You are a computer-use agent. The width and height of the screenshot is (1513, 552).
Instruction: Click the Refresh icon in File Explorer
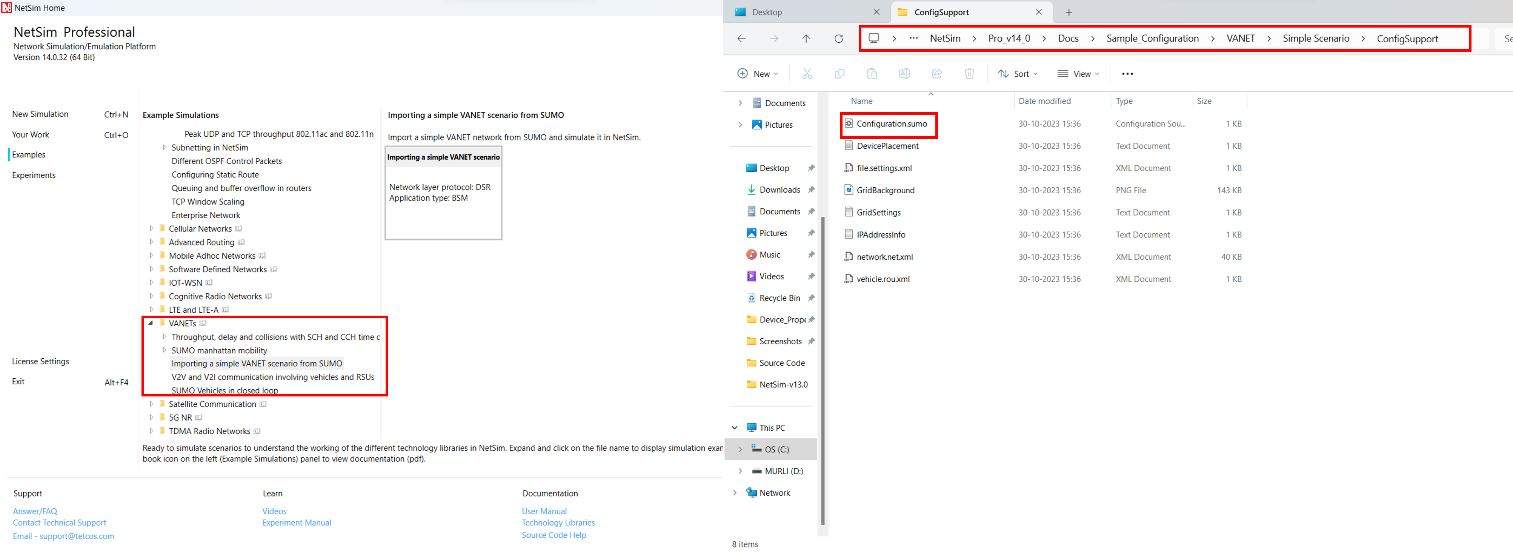point(839,39)
